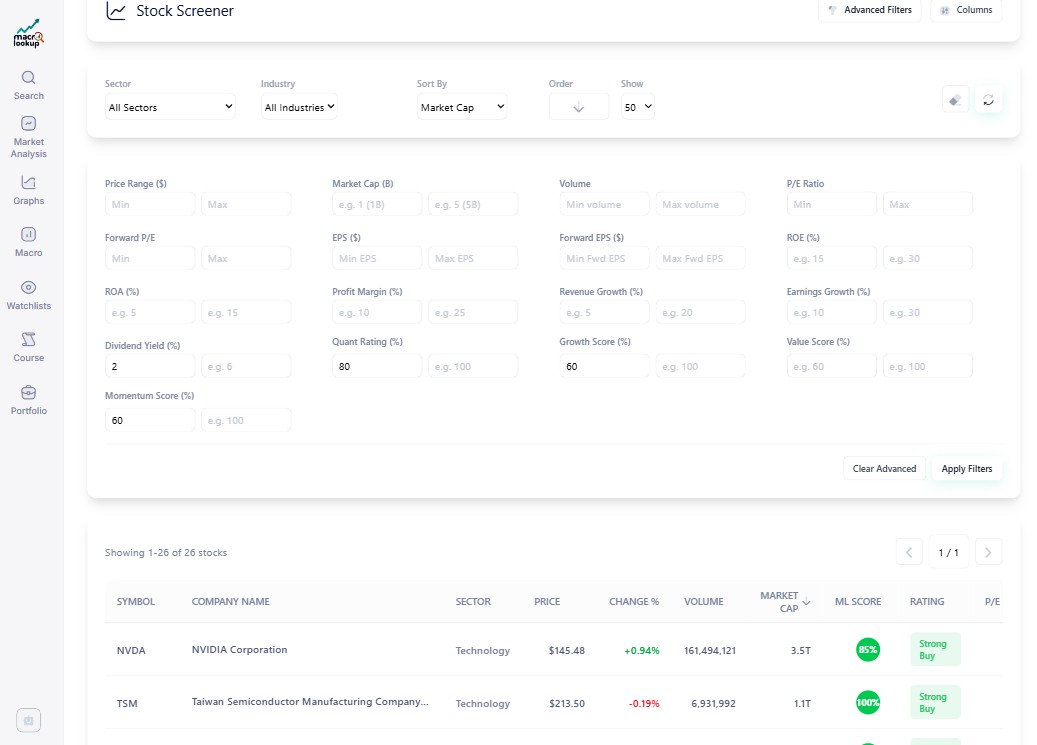Click the refresh icon button
This screenshot has height=745, width=1037.
pos(988,100)
